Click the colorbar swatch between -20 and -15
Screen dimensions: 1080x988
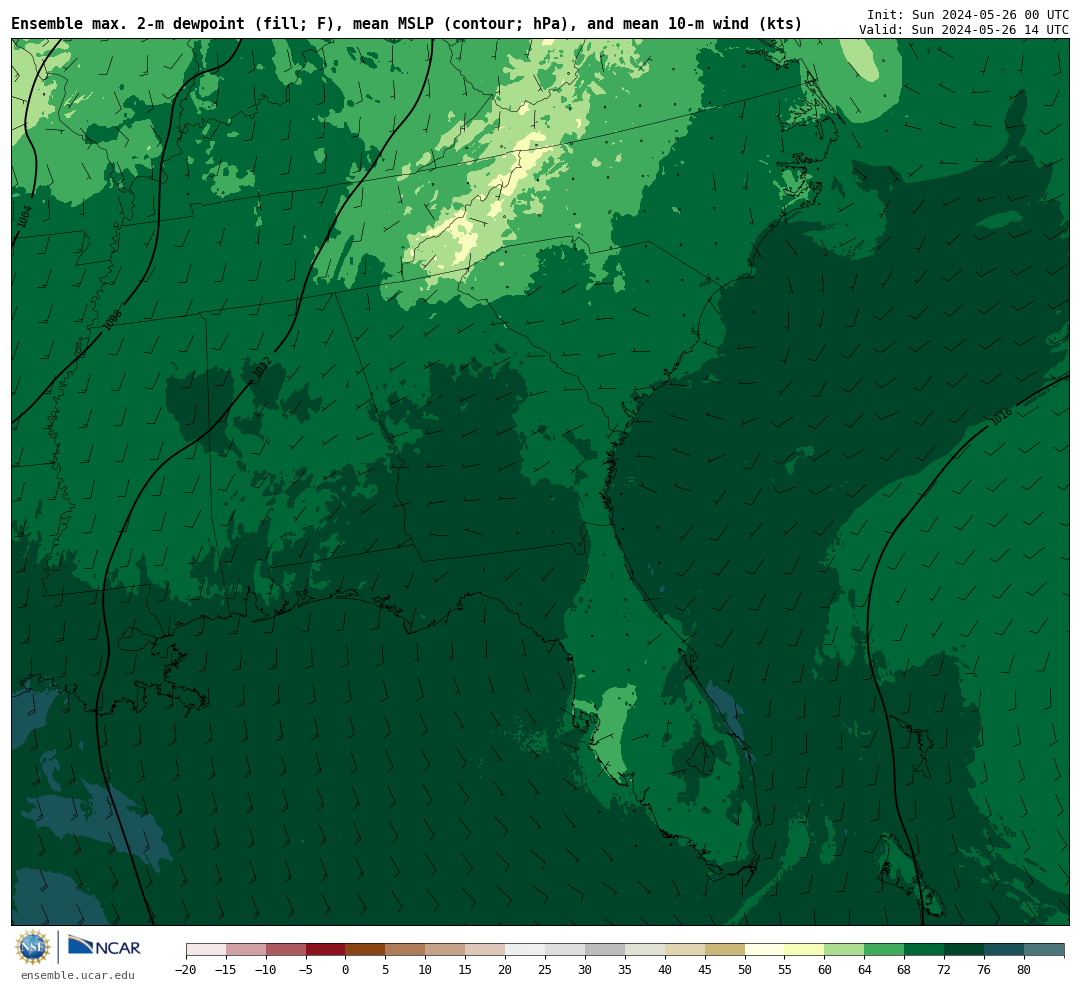click(x=206, y=949)
